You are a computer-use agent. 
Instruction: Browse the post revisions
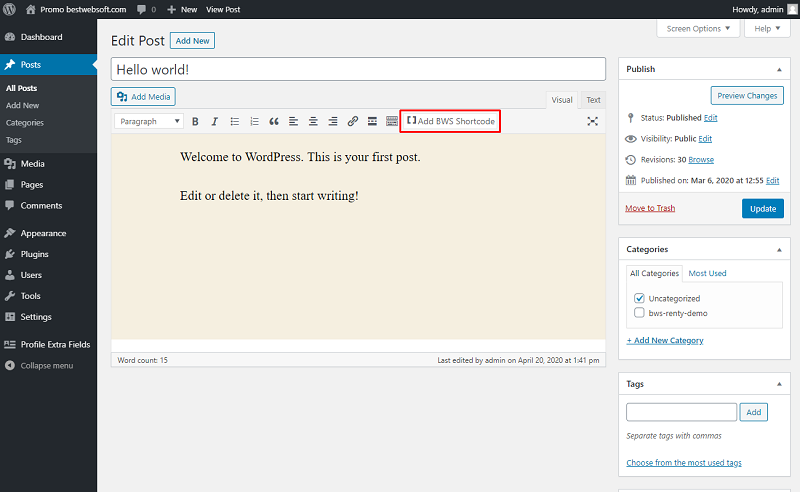point(701,160)
